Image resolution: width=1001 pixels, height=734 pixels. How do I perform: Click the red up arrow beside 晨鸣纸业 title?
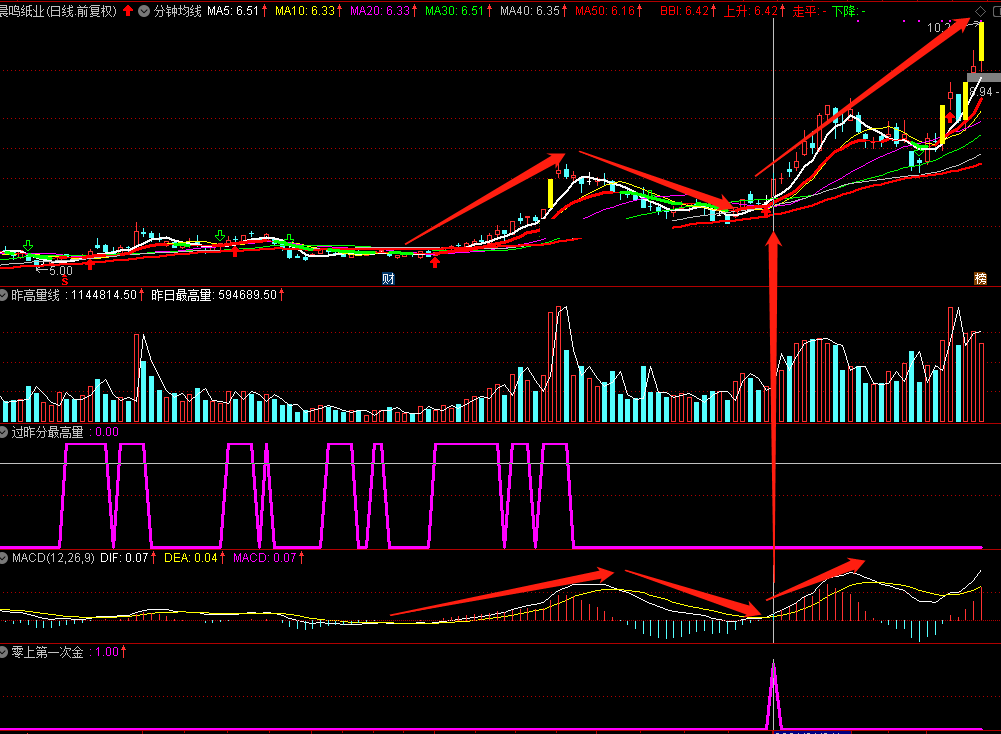point(128,10)
